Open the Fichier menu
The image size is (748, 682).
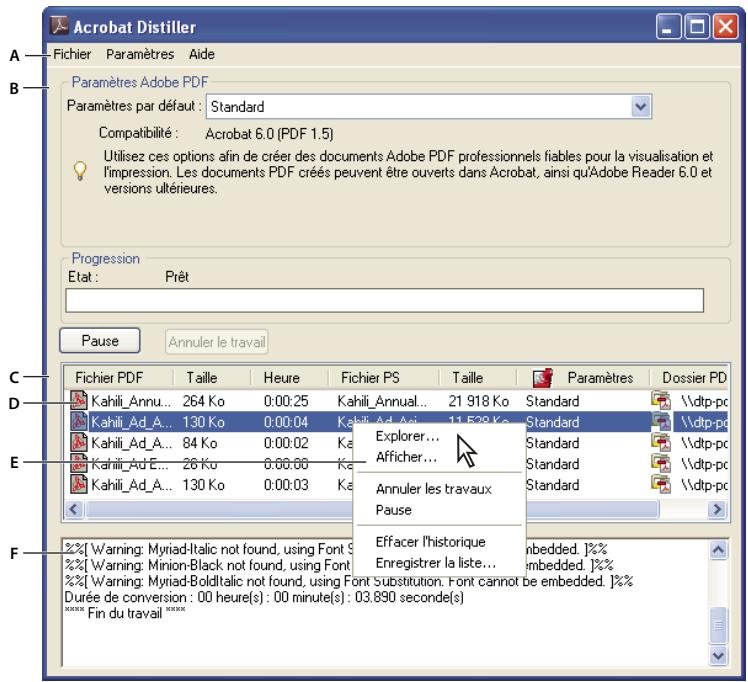click(x=72, y=54)
